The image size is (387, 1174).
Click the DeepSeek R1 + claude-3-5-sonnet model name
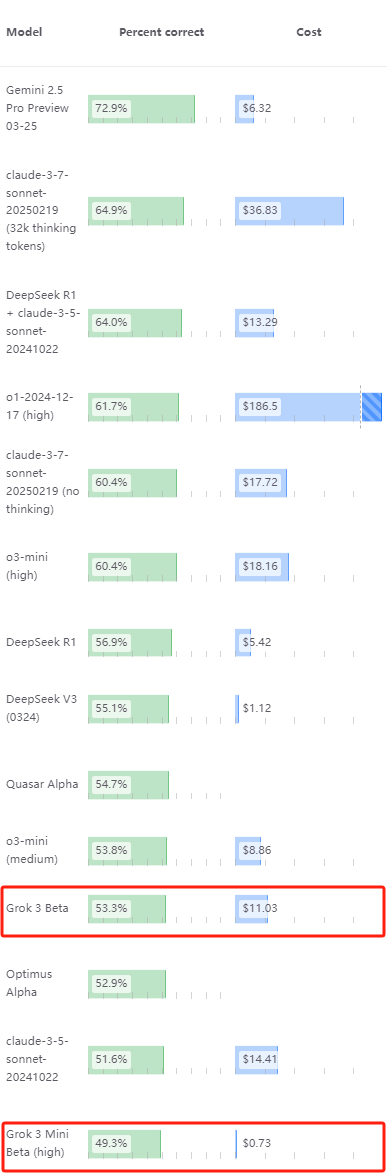39,322
